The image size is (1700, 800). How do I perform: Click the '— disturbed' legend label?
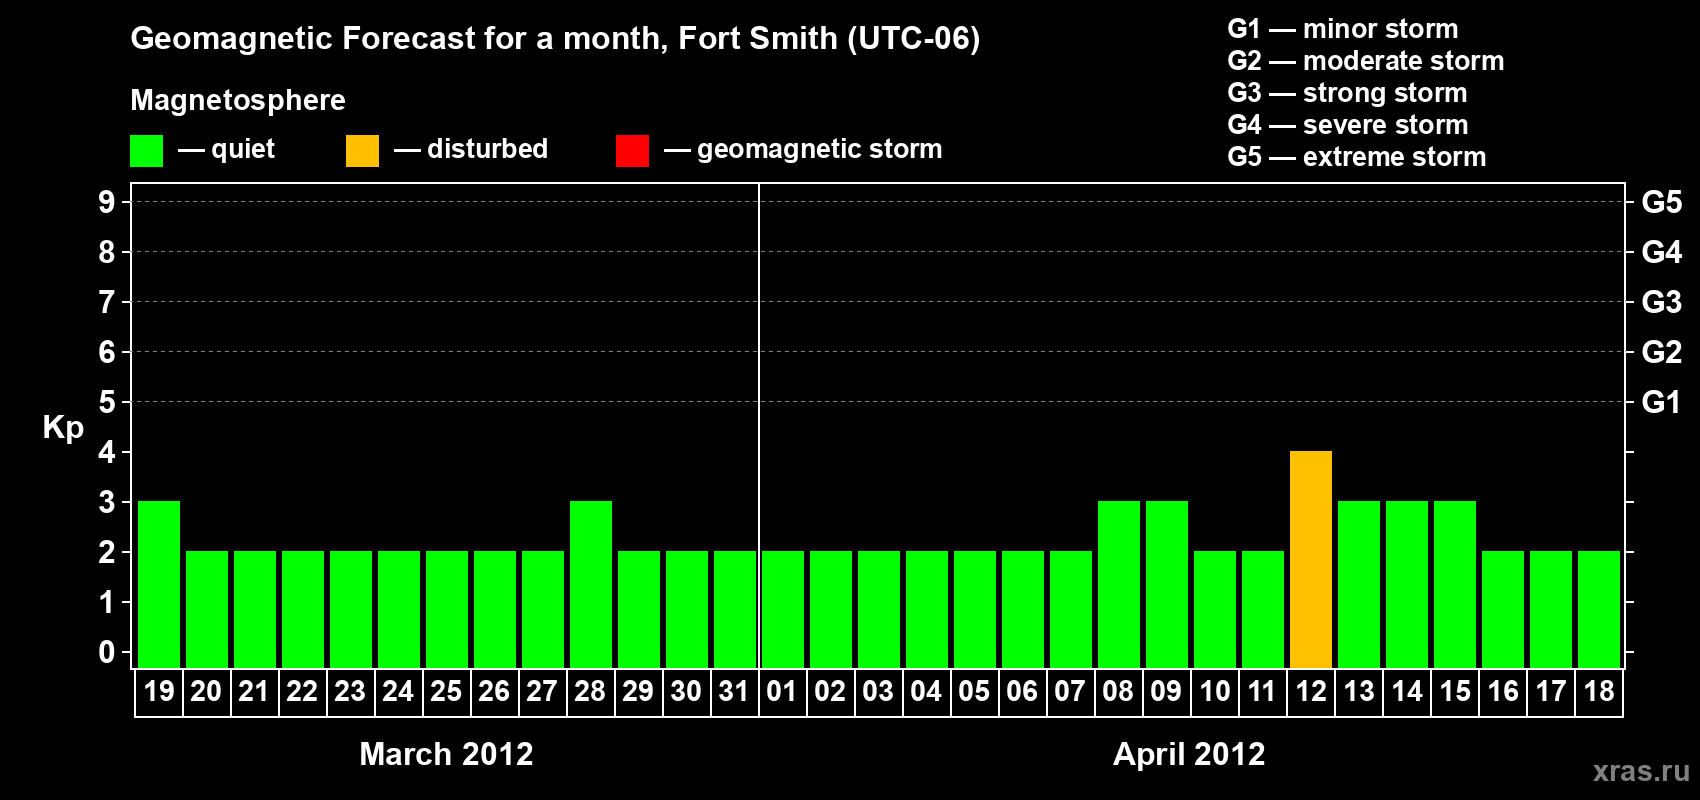pyautogui.click(x=471, y=150)
